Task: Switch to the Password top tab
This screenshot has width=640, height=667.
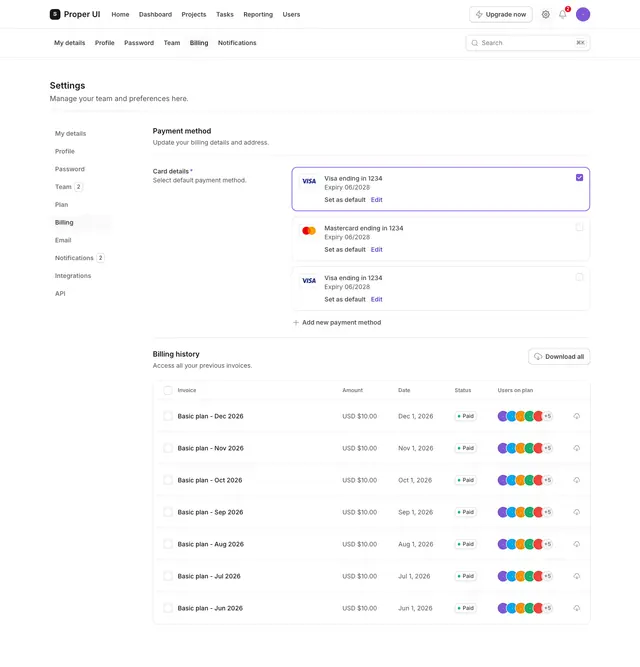Action: (139, 43)
